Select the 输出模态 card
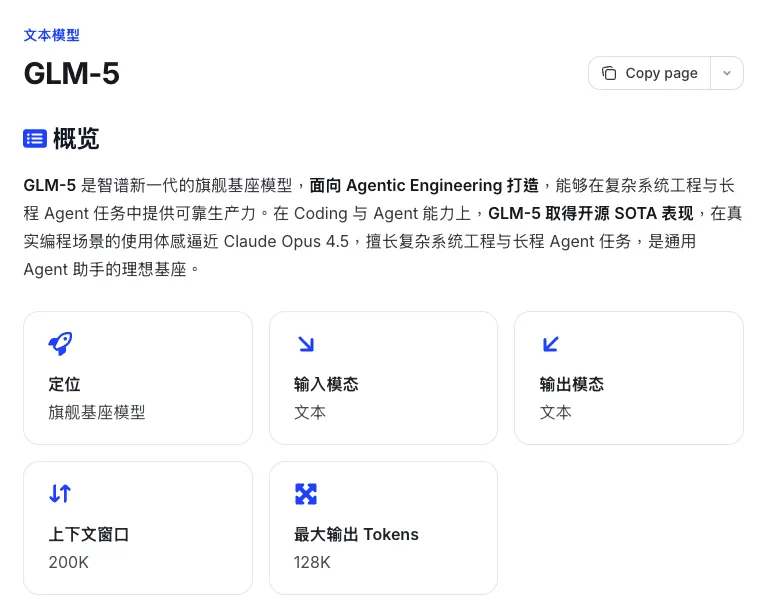The image size is (782, 608). pos(628,378)
